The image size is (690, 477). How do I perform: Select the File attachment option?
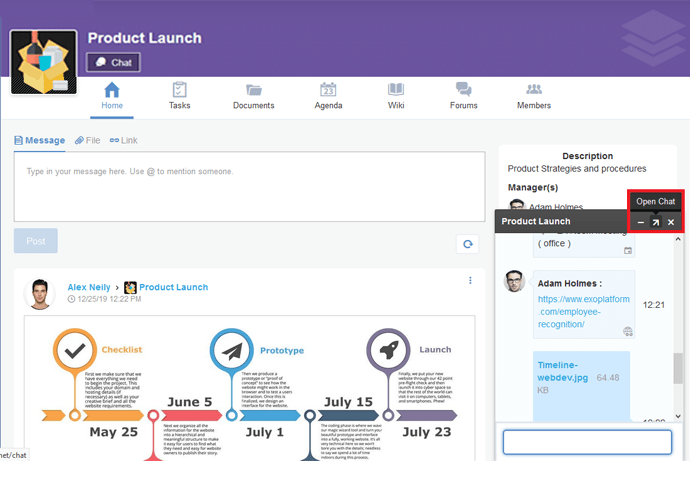[88, 141]
